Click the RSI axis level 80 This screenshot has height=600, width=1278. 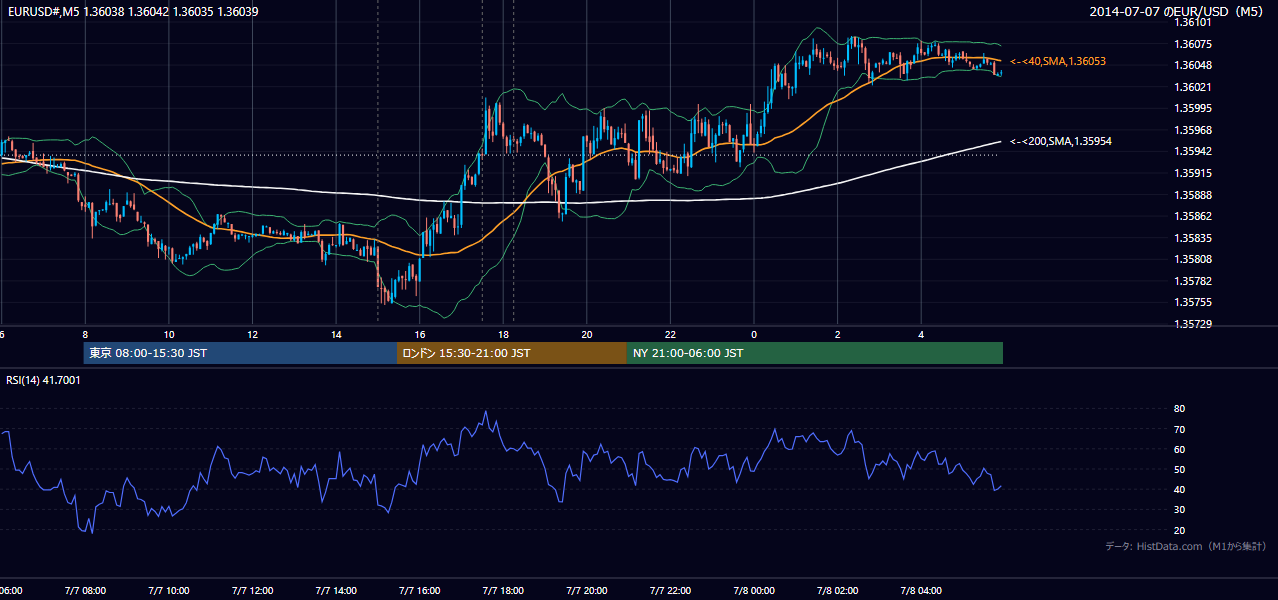tap(1179, 409)
